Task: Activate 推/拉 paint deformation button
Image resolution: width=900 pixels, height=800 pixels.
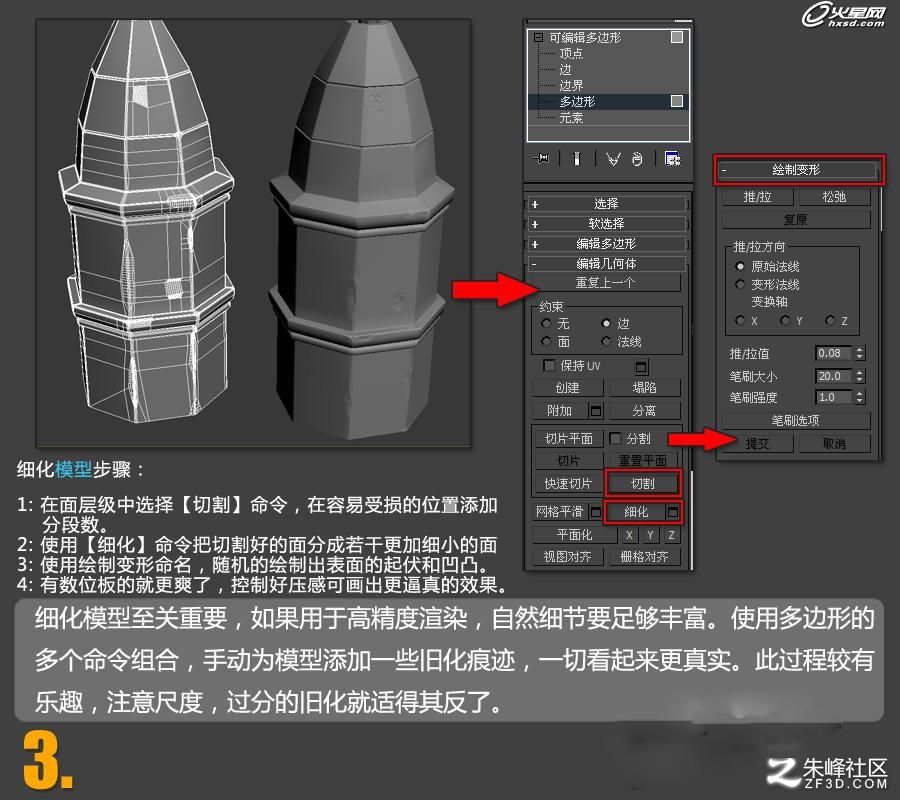Action: (758, 197)
